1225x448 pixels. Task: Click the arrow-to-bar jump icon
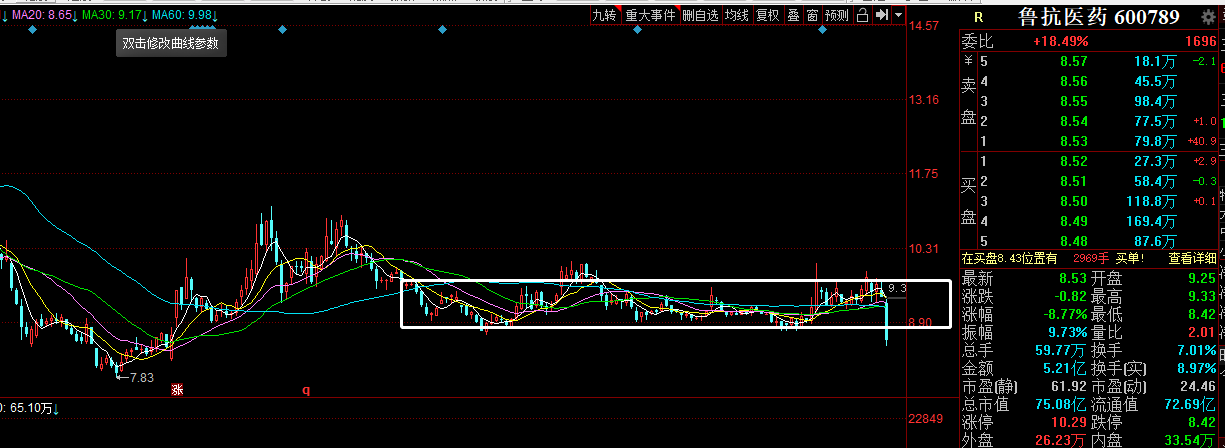pos(882,15)
